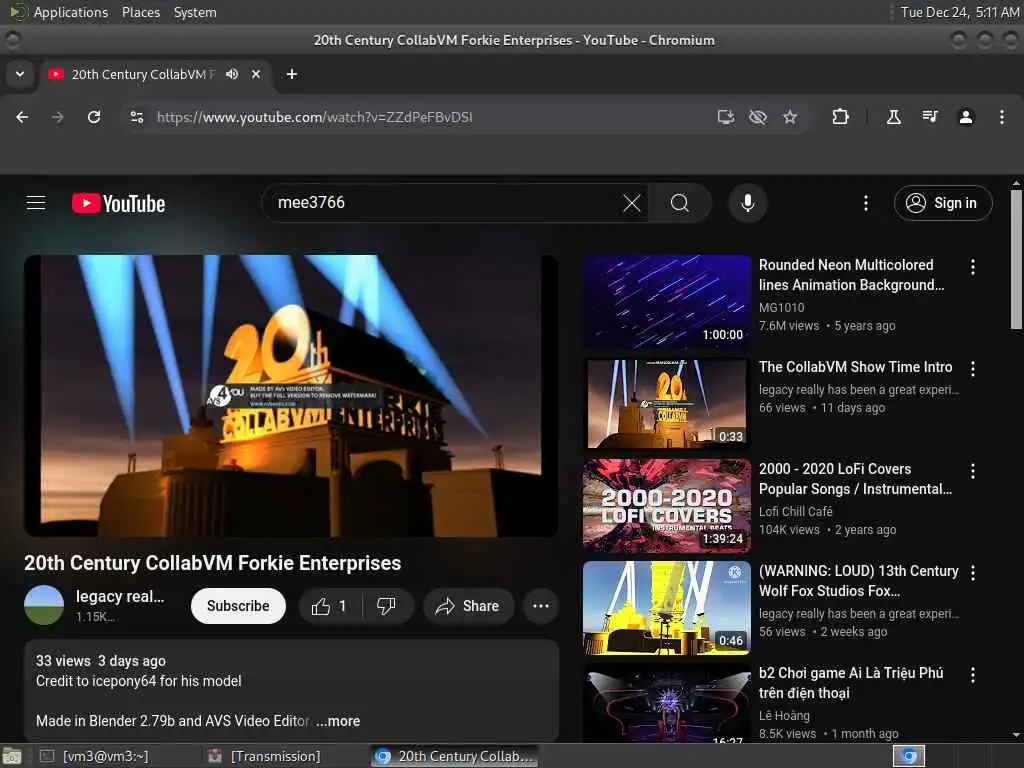Expand description with ...more
The width and height of the screenshot is (1024, 768).
pyautogui.click(x=338, y=721)
